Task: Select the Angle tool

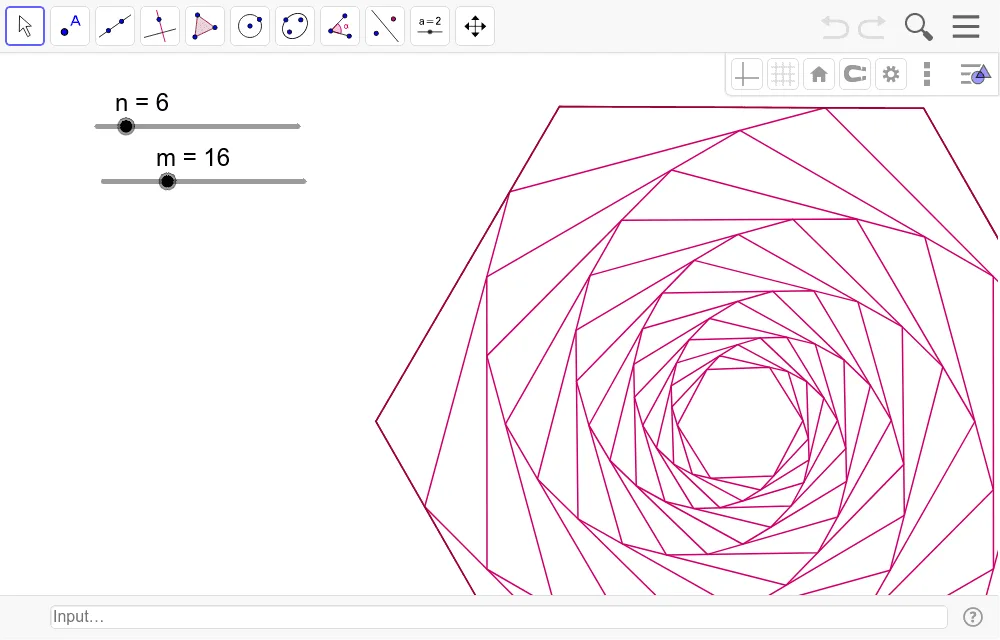Action: tap(340, 26)
